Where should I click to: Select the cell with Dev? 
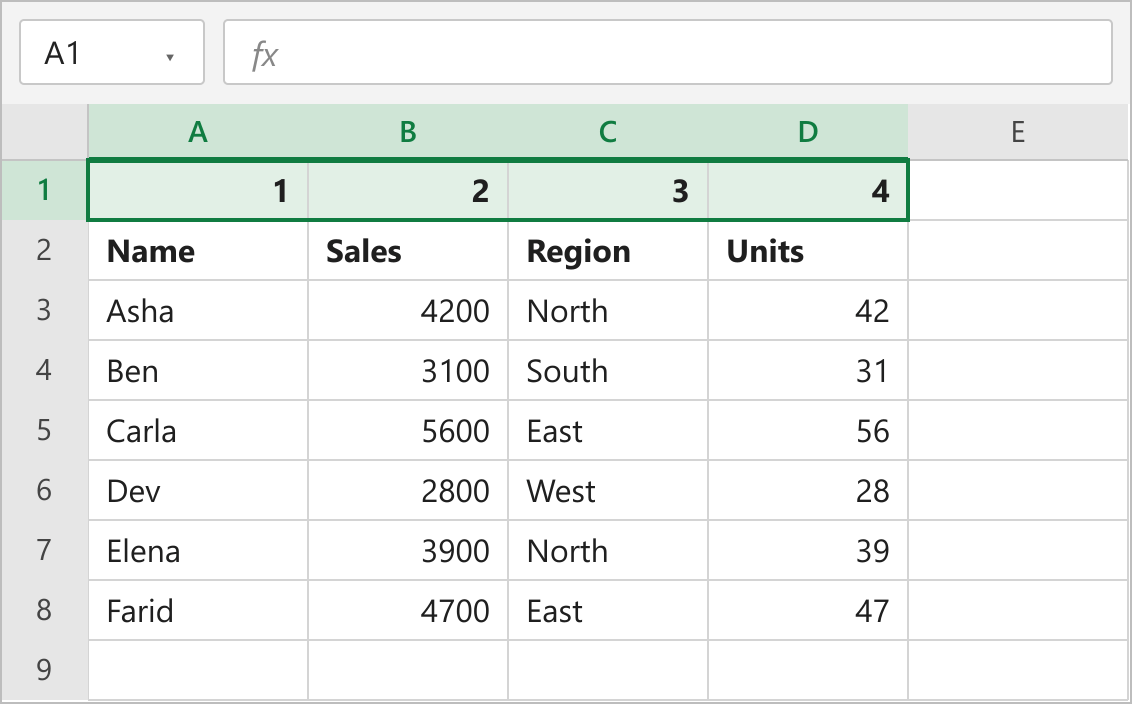[x=198, y=490]
